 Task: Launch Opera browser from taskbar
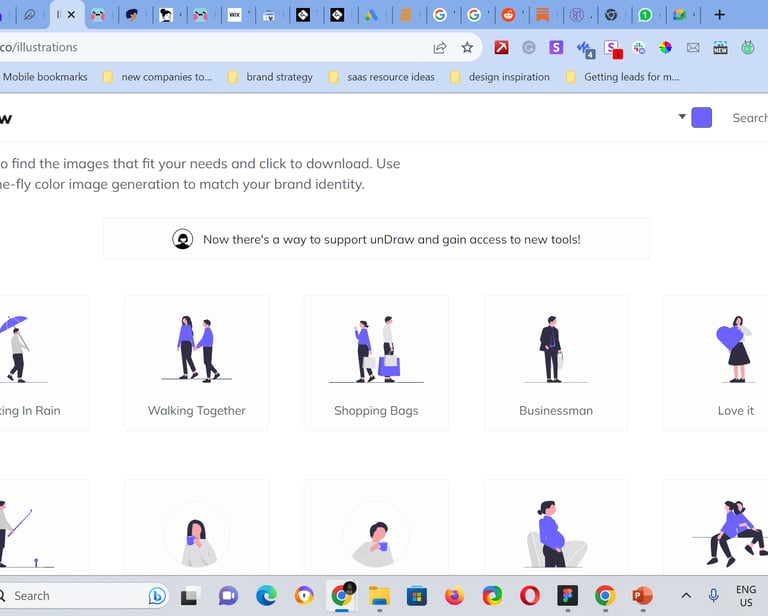tap(529, 596)
